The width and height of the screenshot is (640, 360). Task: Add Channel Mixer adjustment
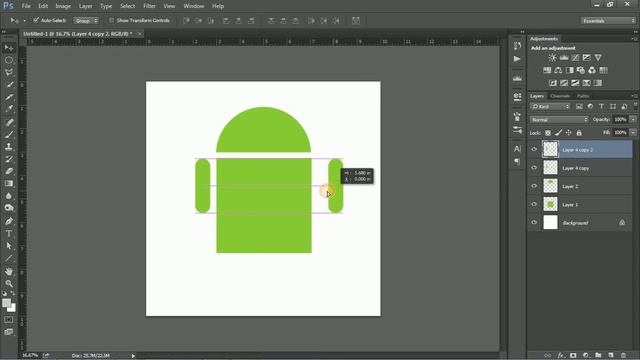pos(592,70)
